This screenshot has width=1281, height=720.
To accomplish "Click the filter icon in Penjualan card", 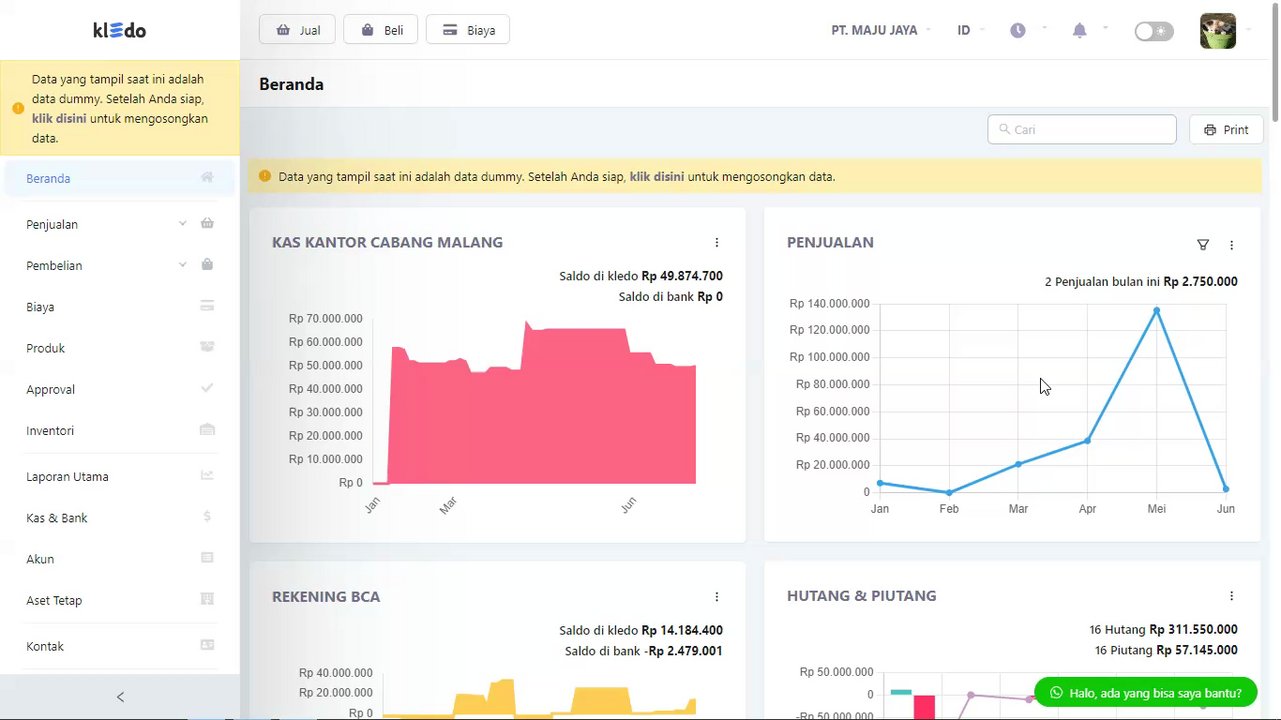I will pos(1203,244).
